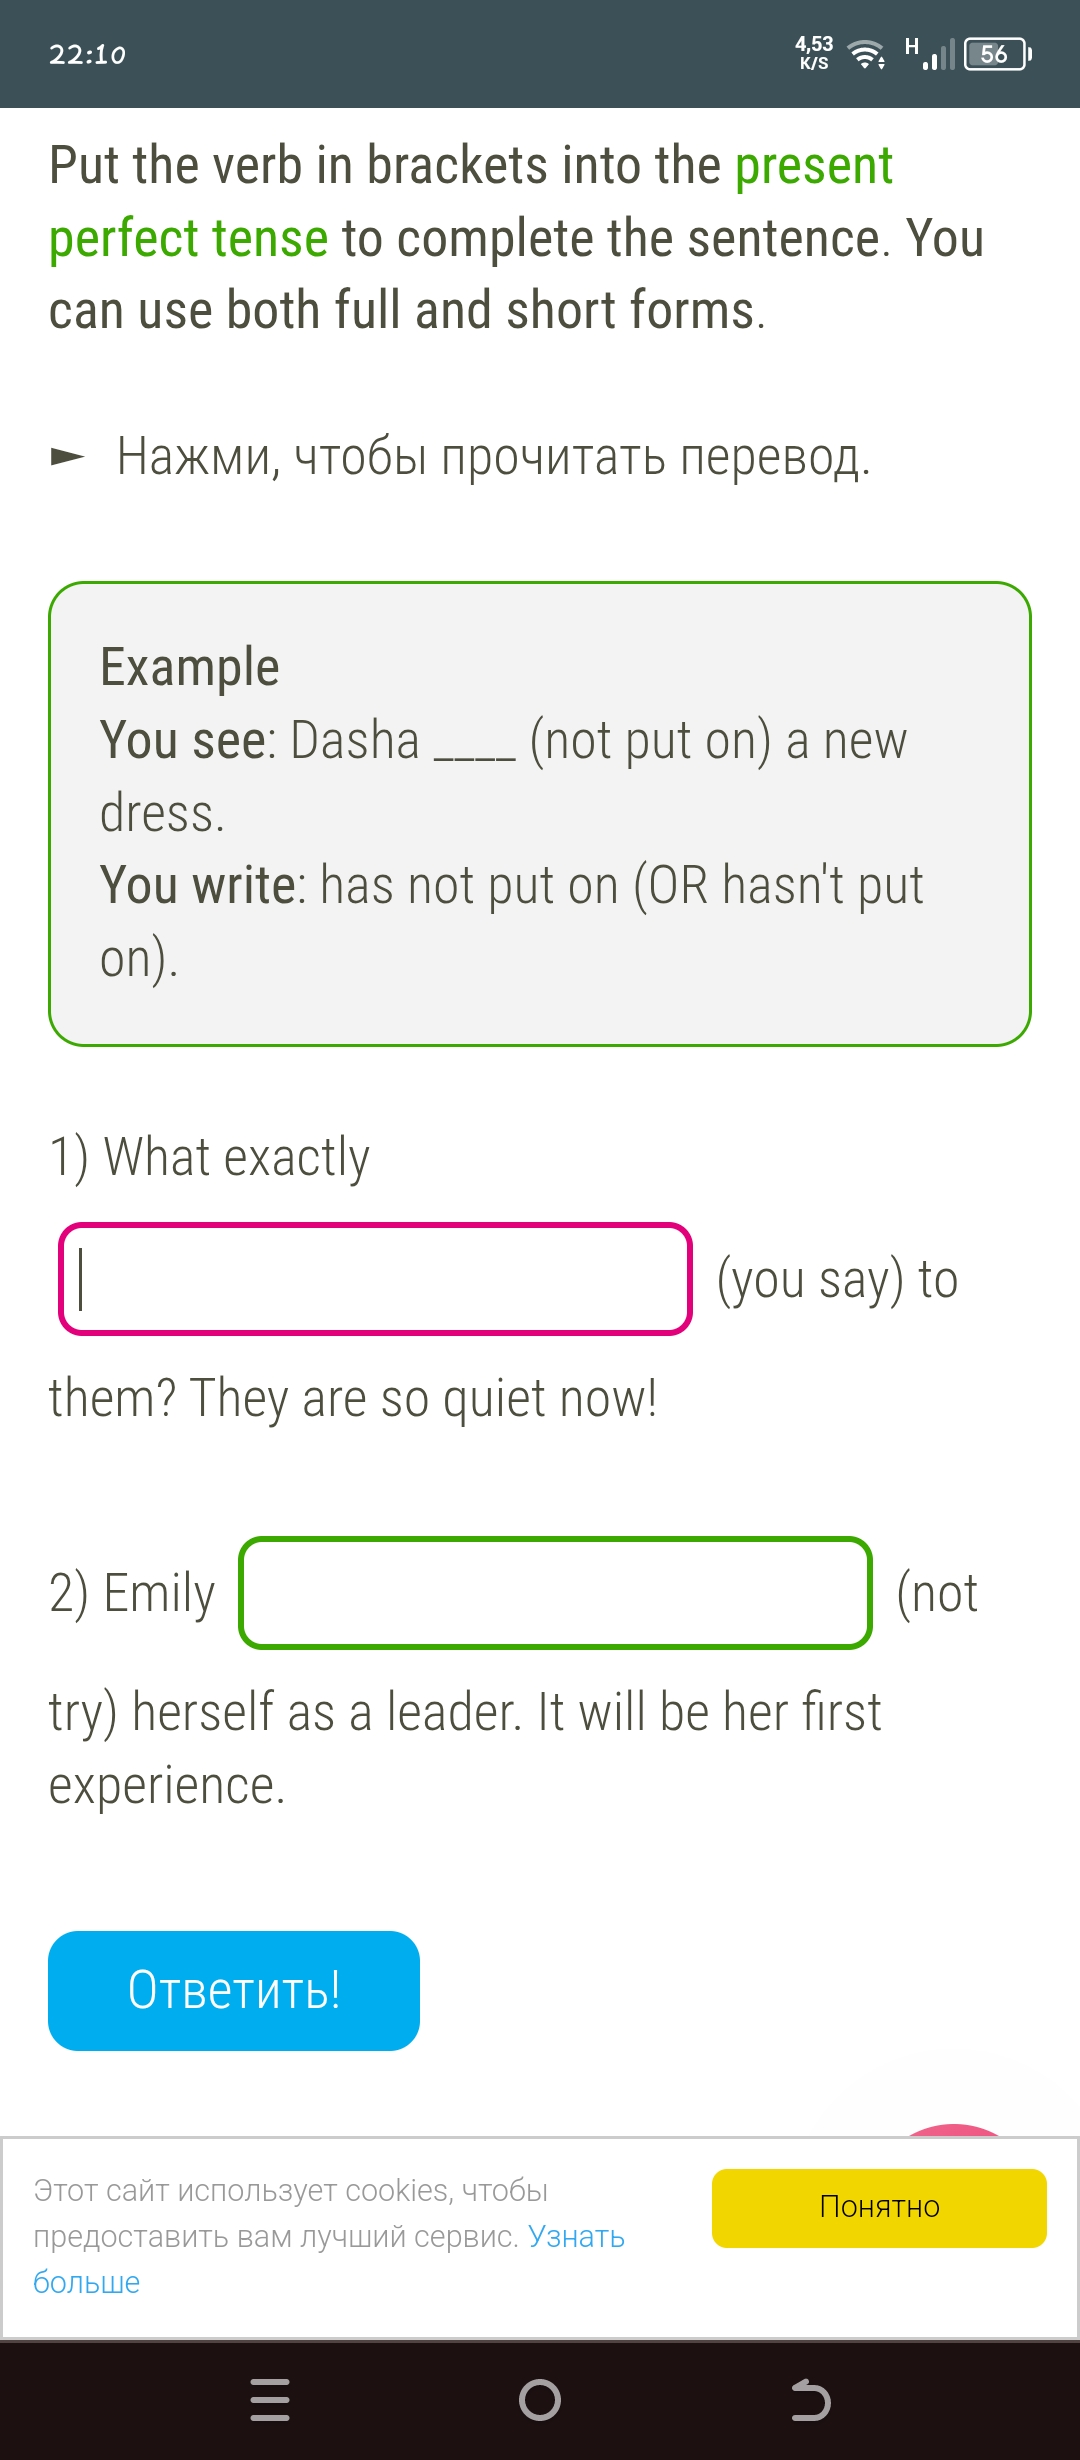
Task: Tap the cellular signal strength icon
Action: point(938,52)
